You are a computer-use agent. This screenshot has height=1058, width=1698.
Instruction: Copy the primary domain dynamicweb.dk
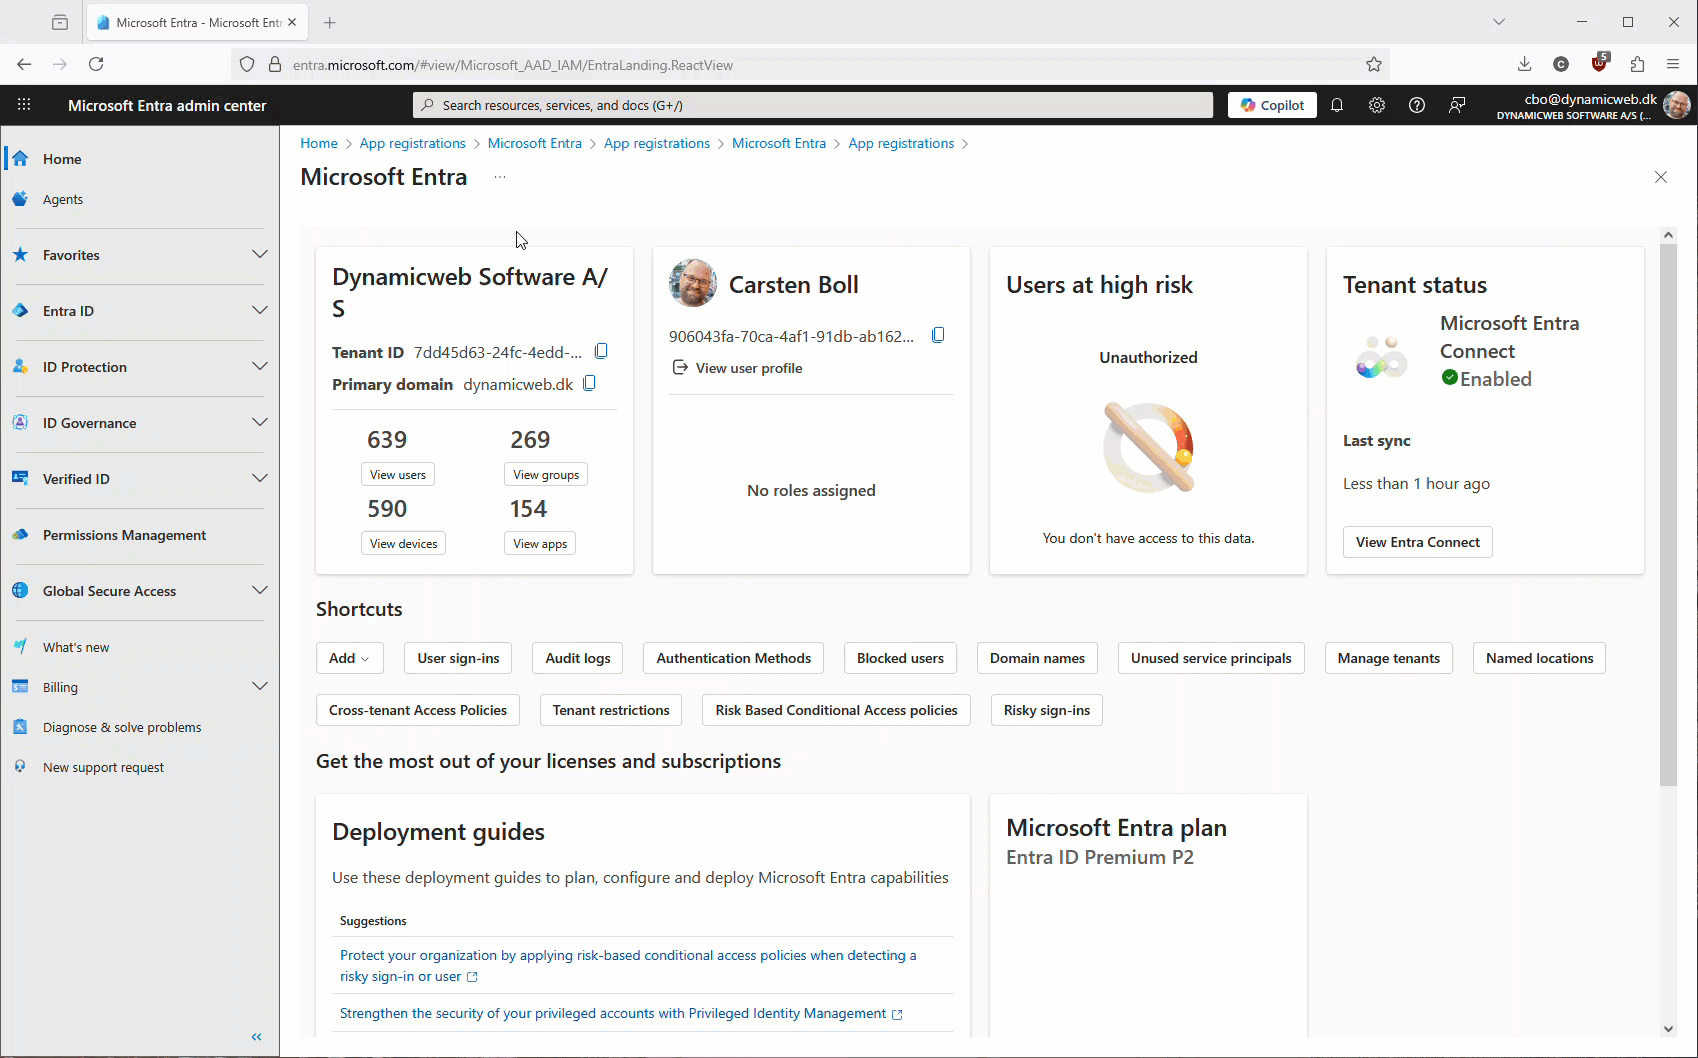pos(589,384)
